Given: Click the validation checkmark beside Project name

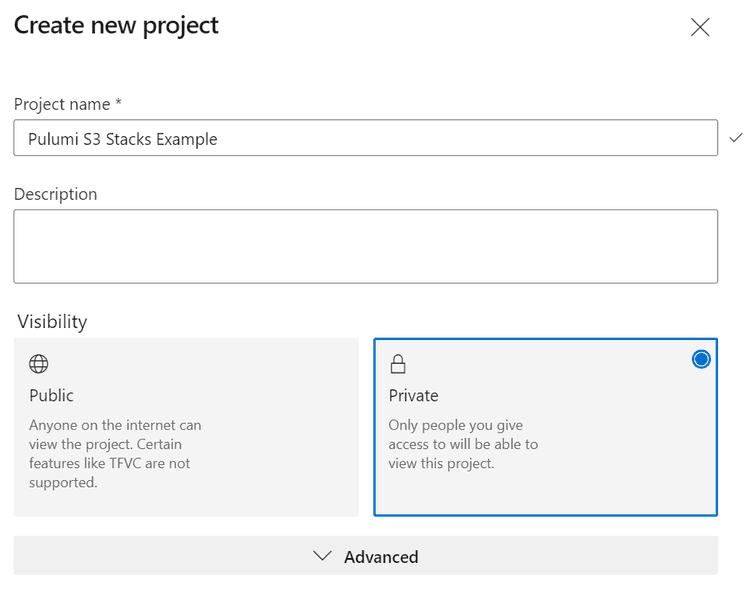Looking at the screenshot, I should pyautogui.click(x=736, y=138).
